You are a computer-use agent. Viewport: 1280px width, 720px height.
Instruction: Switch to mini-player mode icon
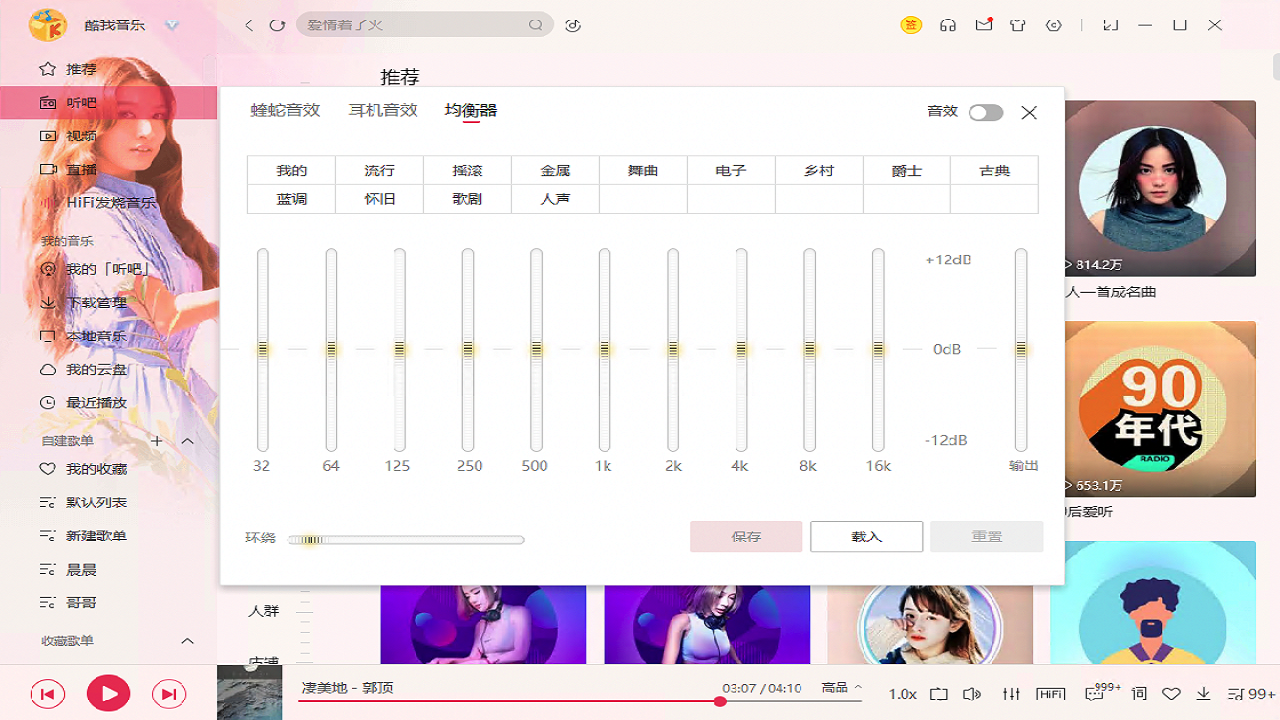(x=1110, y=25)
